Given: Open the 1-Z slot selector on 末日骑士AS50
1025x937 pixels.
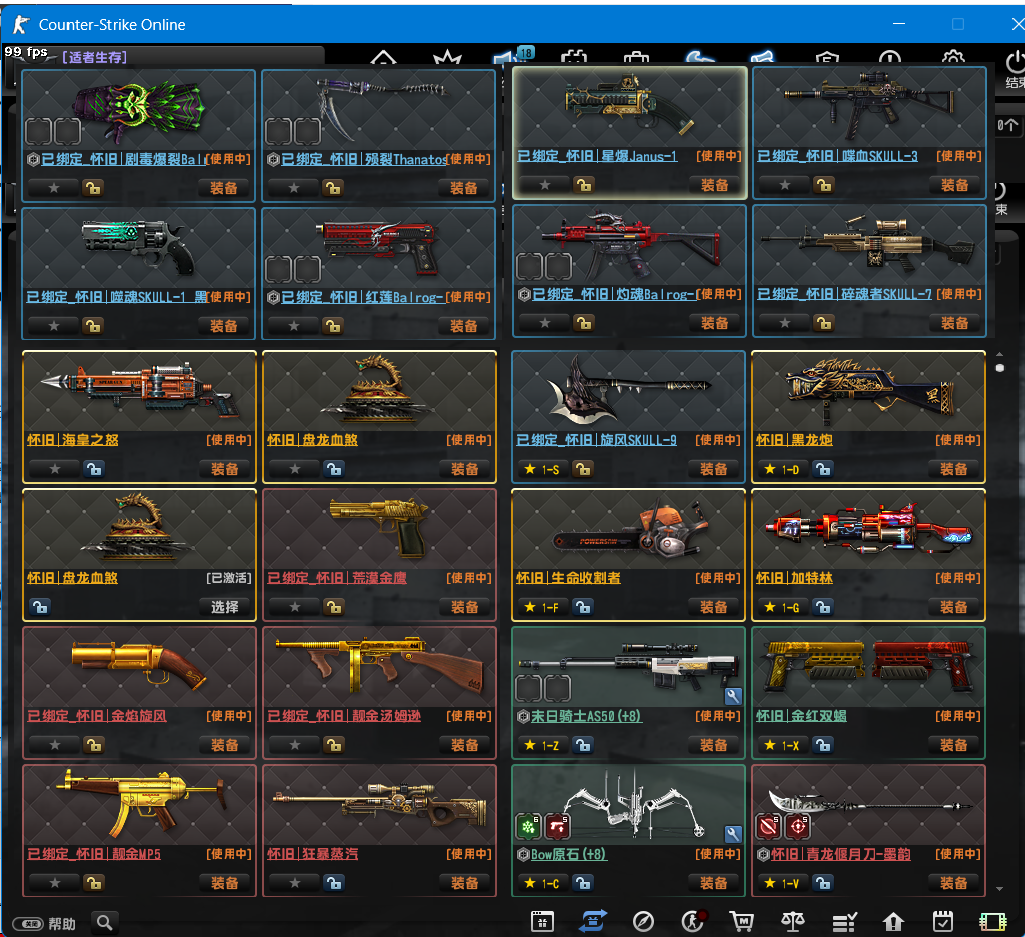Looking at the screenshot, I should tap(543, 745).
